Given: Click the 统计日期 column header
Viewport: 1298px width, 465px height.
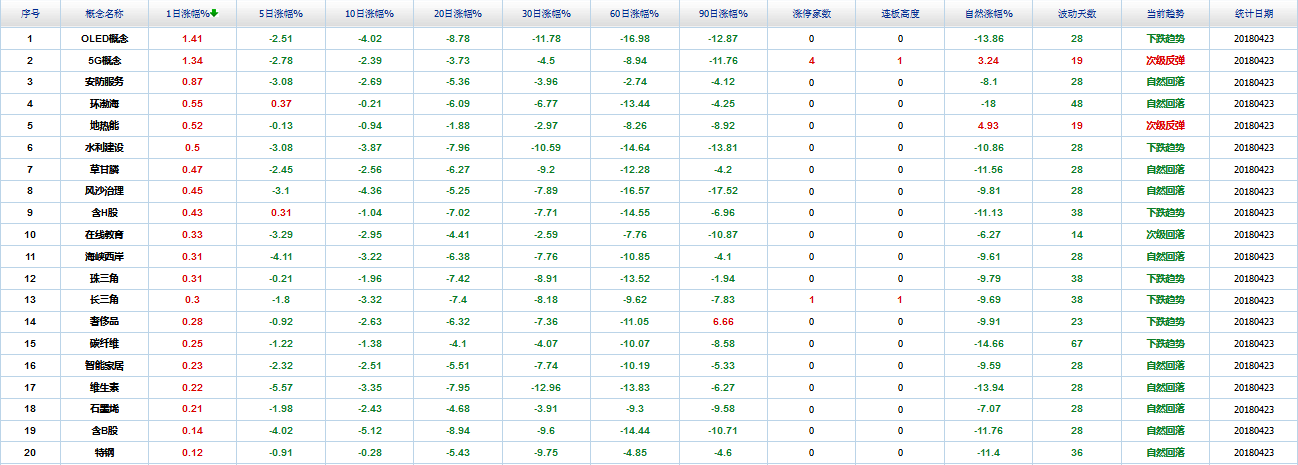Looking at the screenshot, I should pyautogui.click(x=1254, y=14).
